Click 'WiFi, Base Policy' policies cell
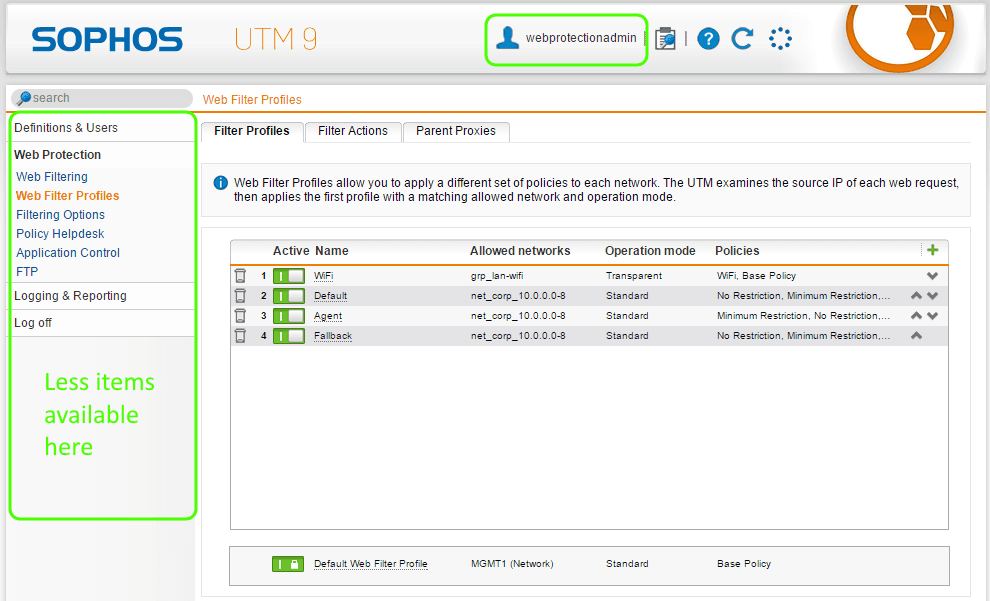The image size is (990, 601). click(x=756, y=276)
